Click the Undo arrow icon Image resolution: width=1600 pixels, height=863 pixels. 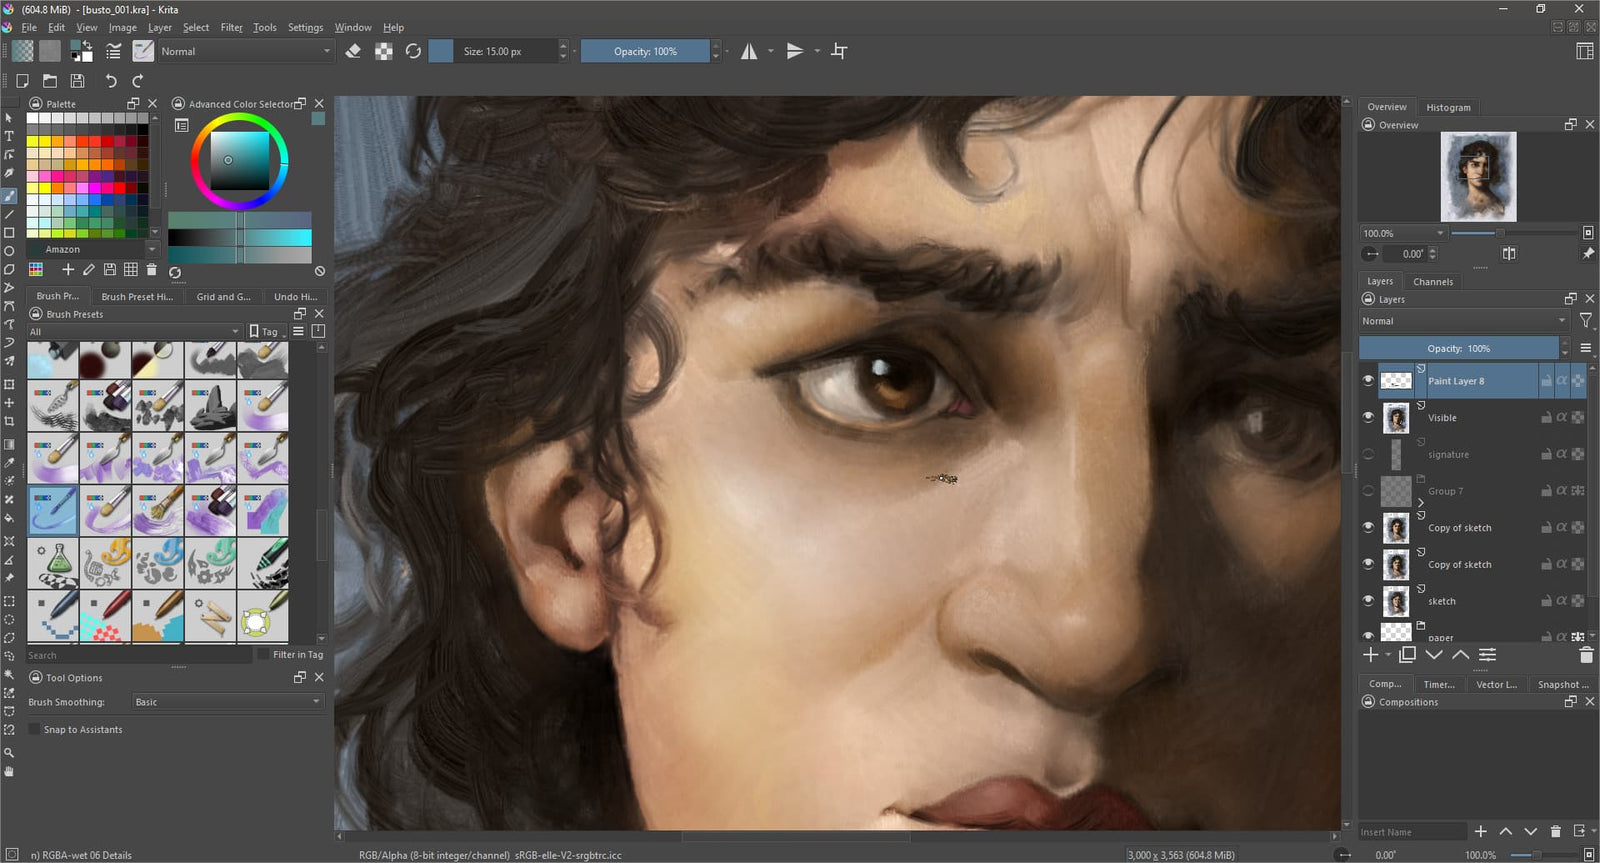click(x=111, y=81)
